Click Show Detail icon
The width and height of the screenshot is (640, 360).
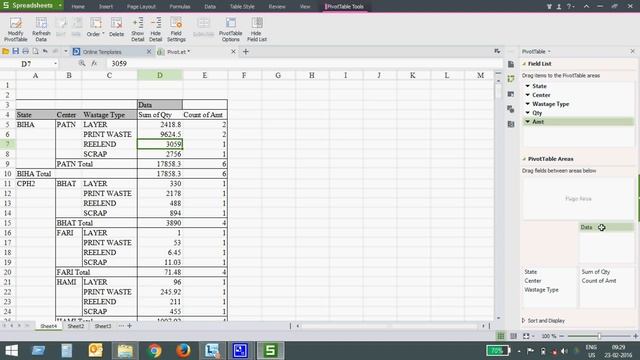(x=138, y=29)
